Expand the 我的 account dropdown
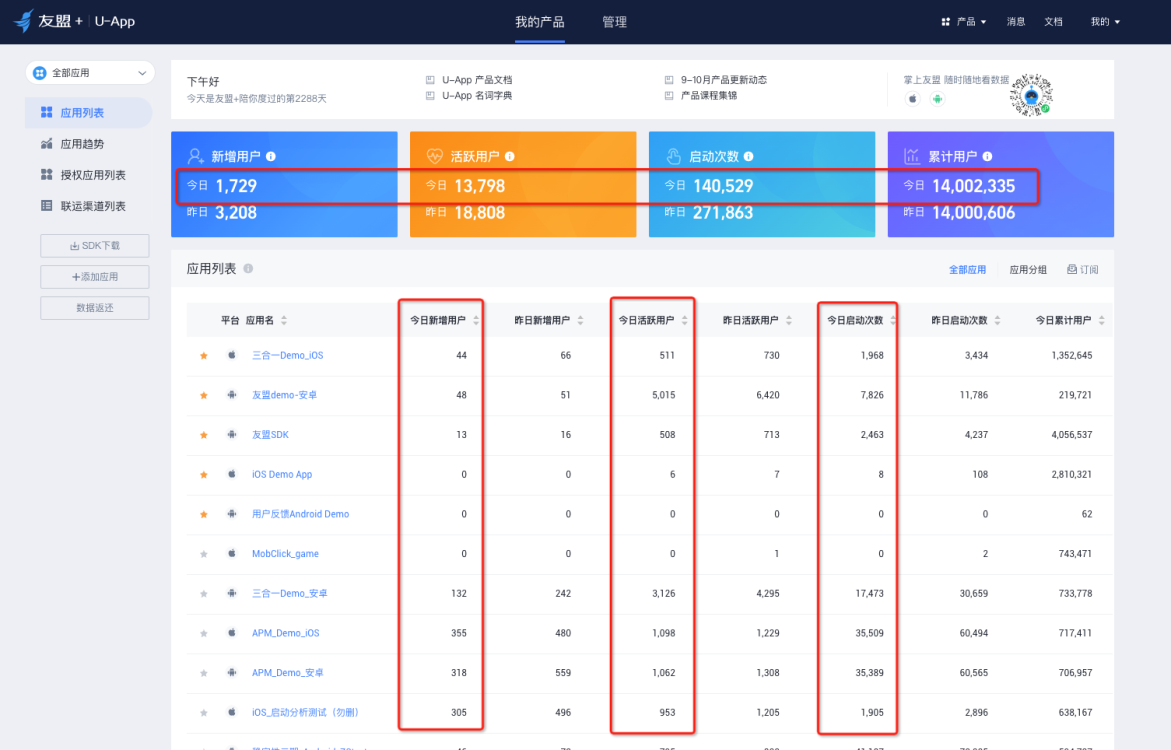 1105,22
